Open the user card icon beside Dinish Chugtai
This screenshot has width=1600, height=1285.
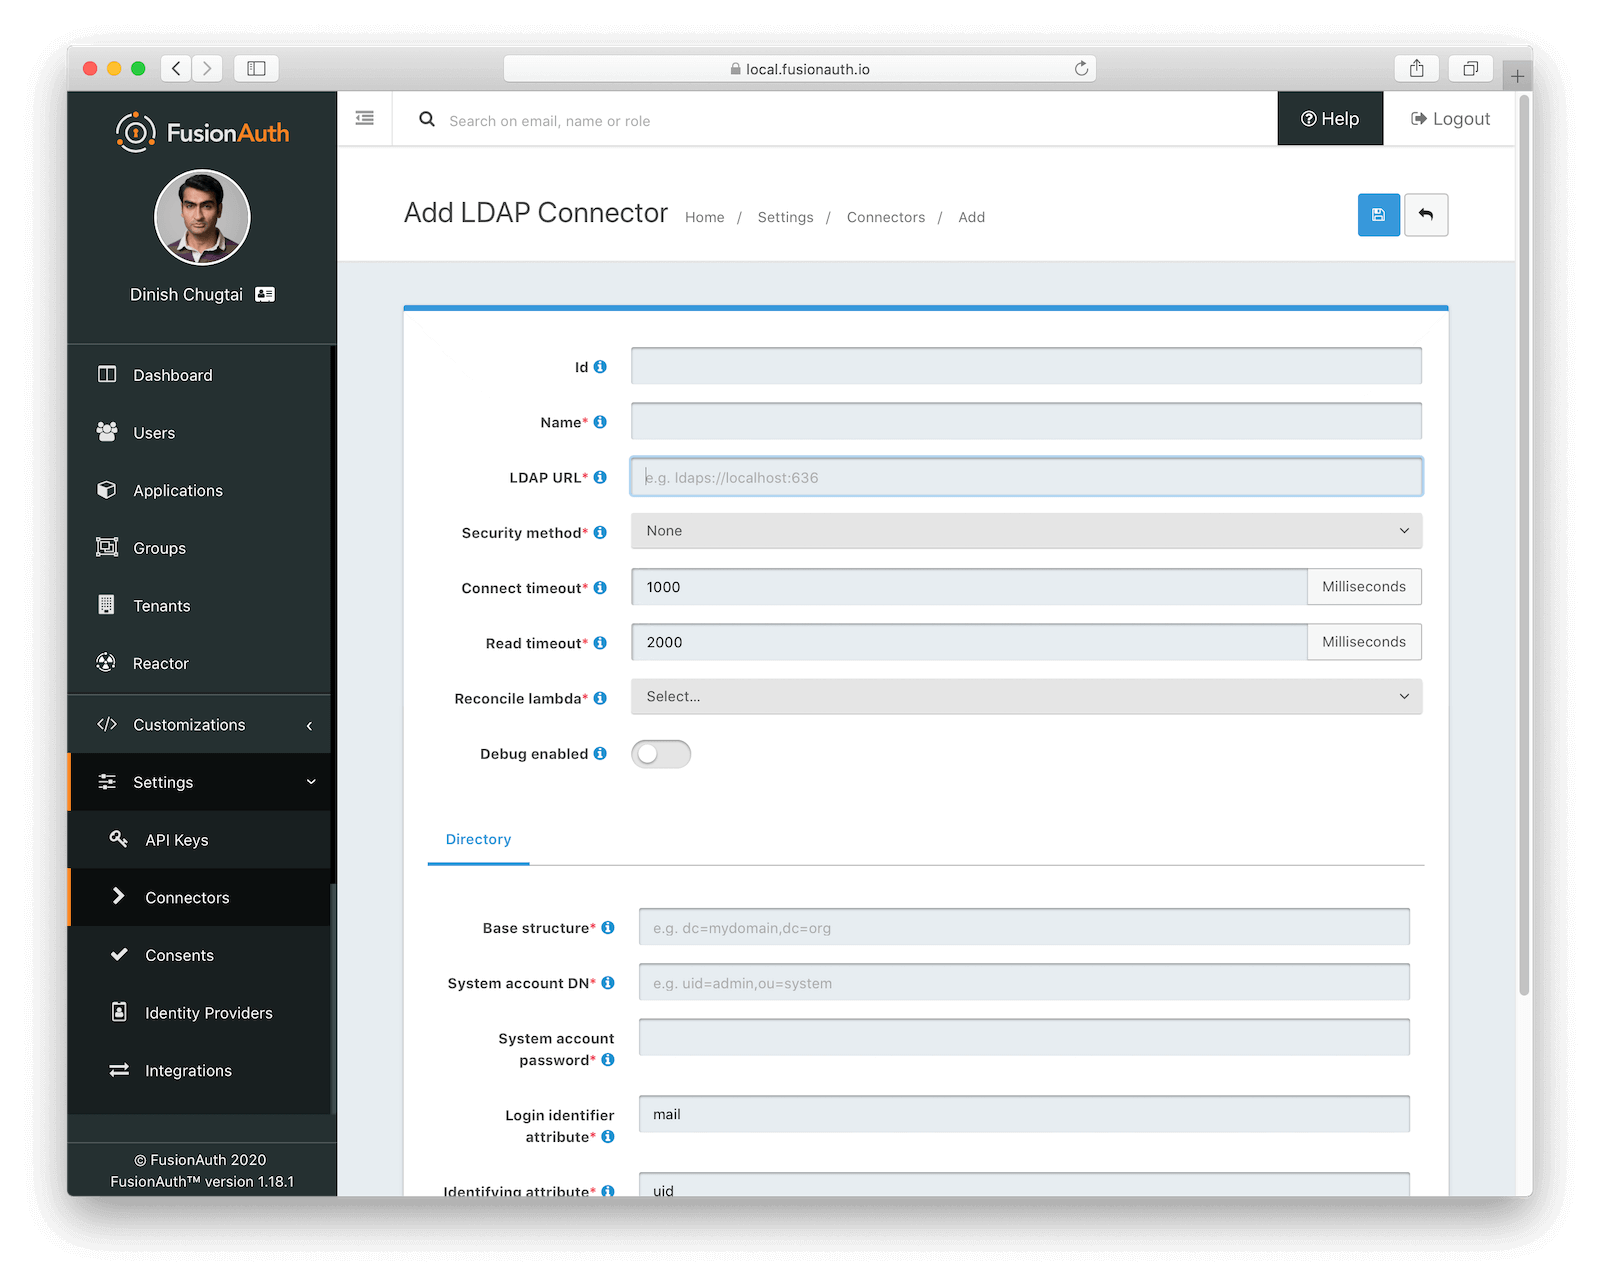265,294
